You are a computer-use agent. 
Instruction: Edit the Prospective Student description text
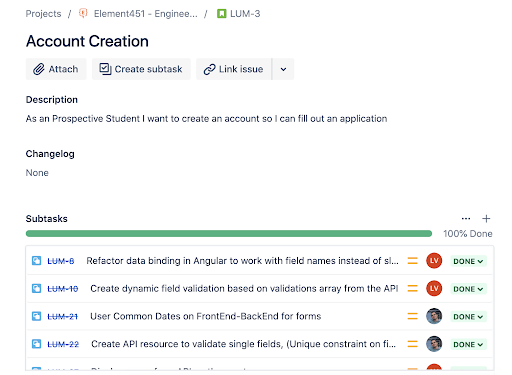[x=206, y=119]
